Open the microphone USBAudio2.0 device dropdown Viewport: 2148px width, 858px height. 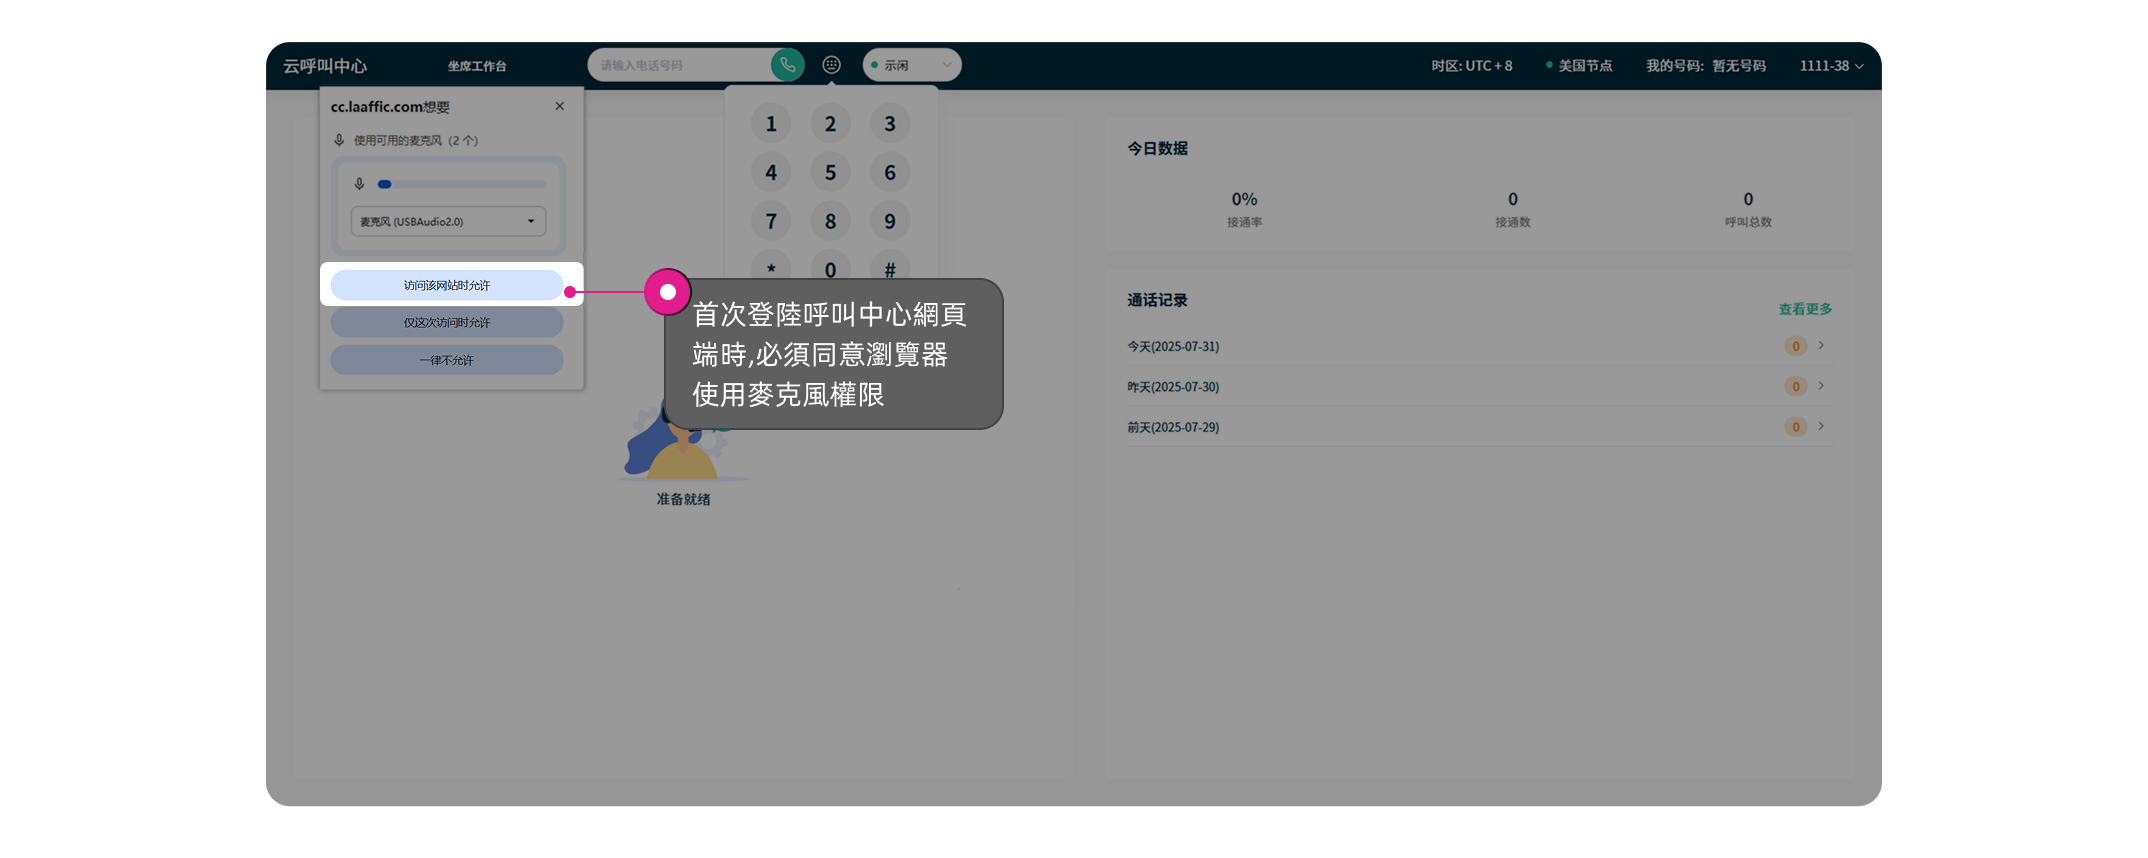click(448, 221)
